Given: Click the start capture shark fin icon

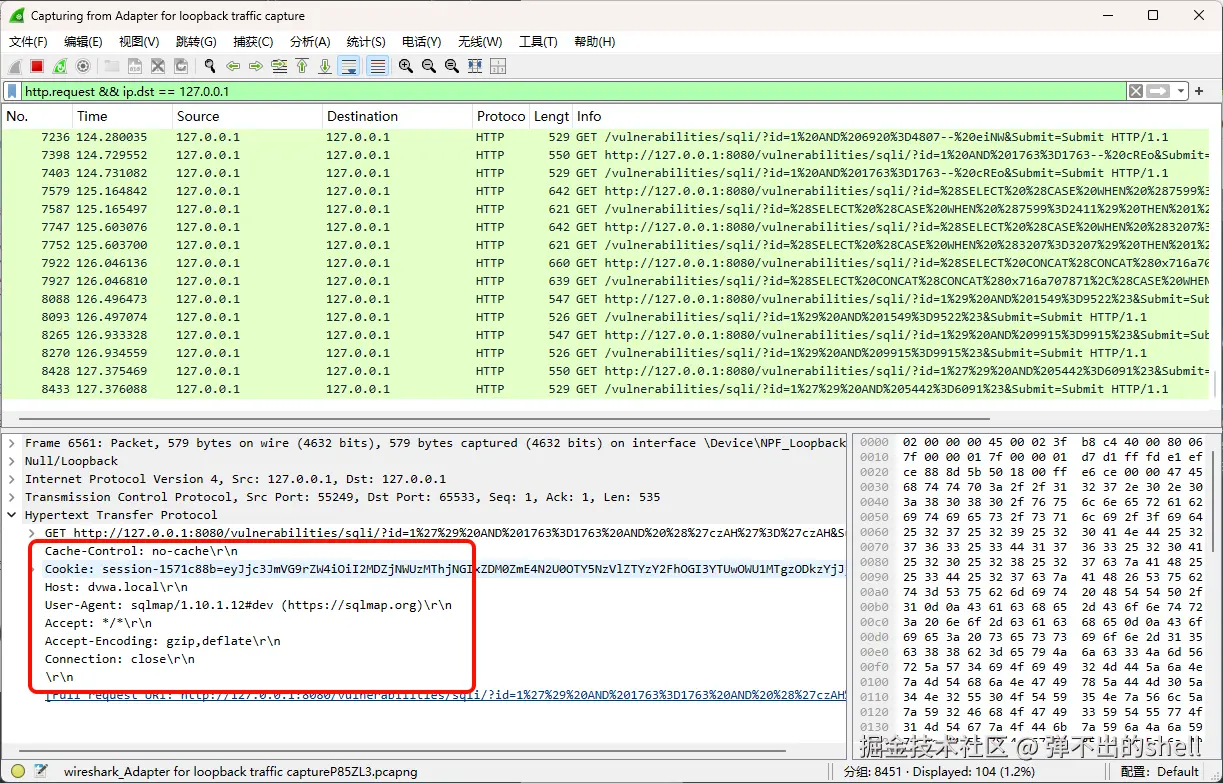Looking at the screenshot, I should coord(14,66).
